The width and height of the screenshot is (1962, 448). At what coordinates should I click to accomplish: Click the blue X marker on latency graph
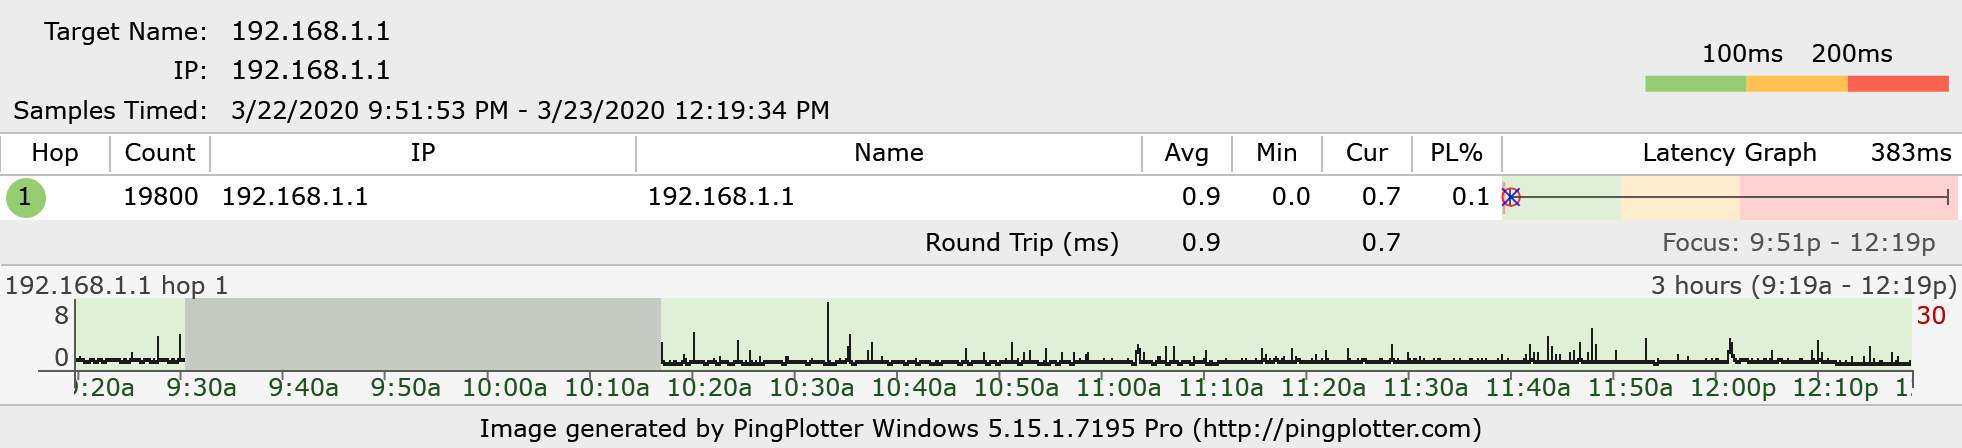tap(1511, 197)
